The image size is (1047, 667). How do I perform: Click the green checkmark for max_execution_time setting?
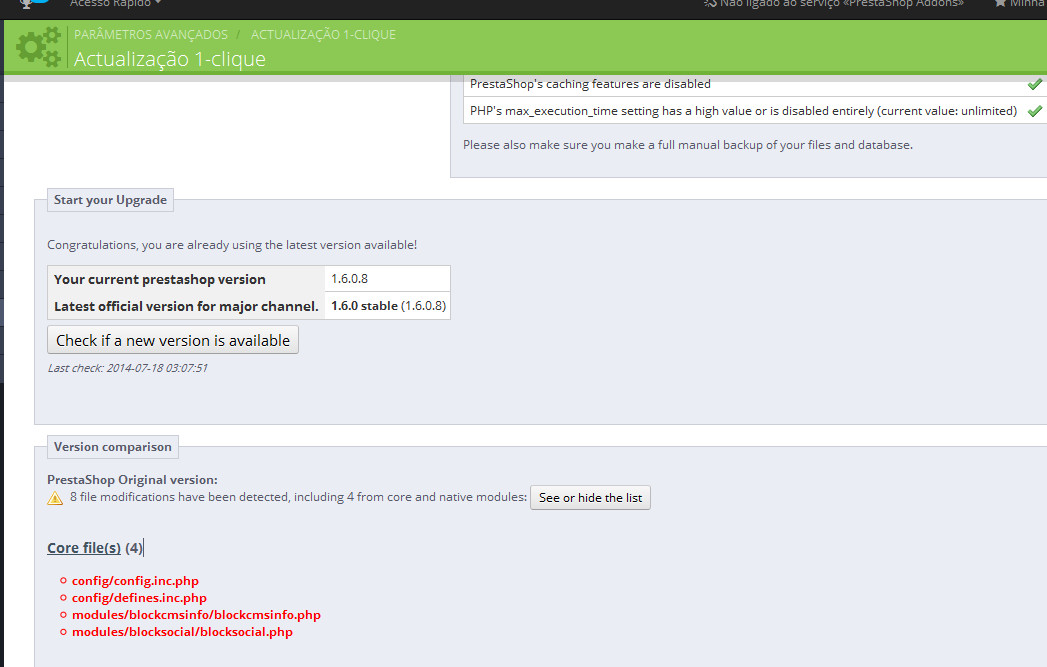coord(1034,111)
